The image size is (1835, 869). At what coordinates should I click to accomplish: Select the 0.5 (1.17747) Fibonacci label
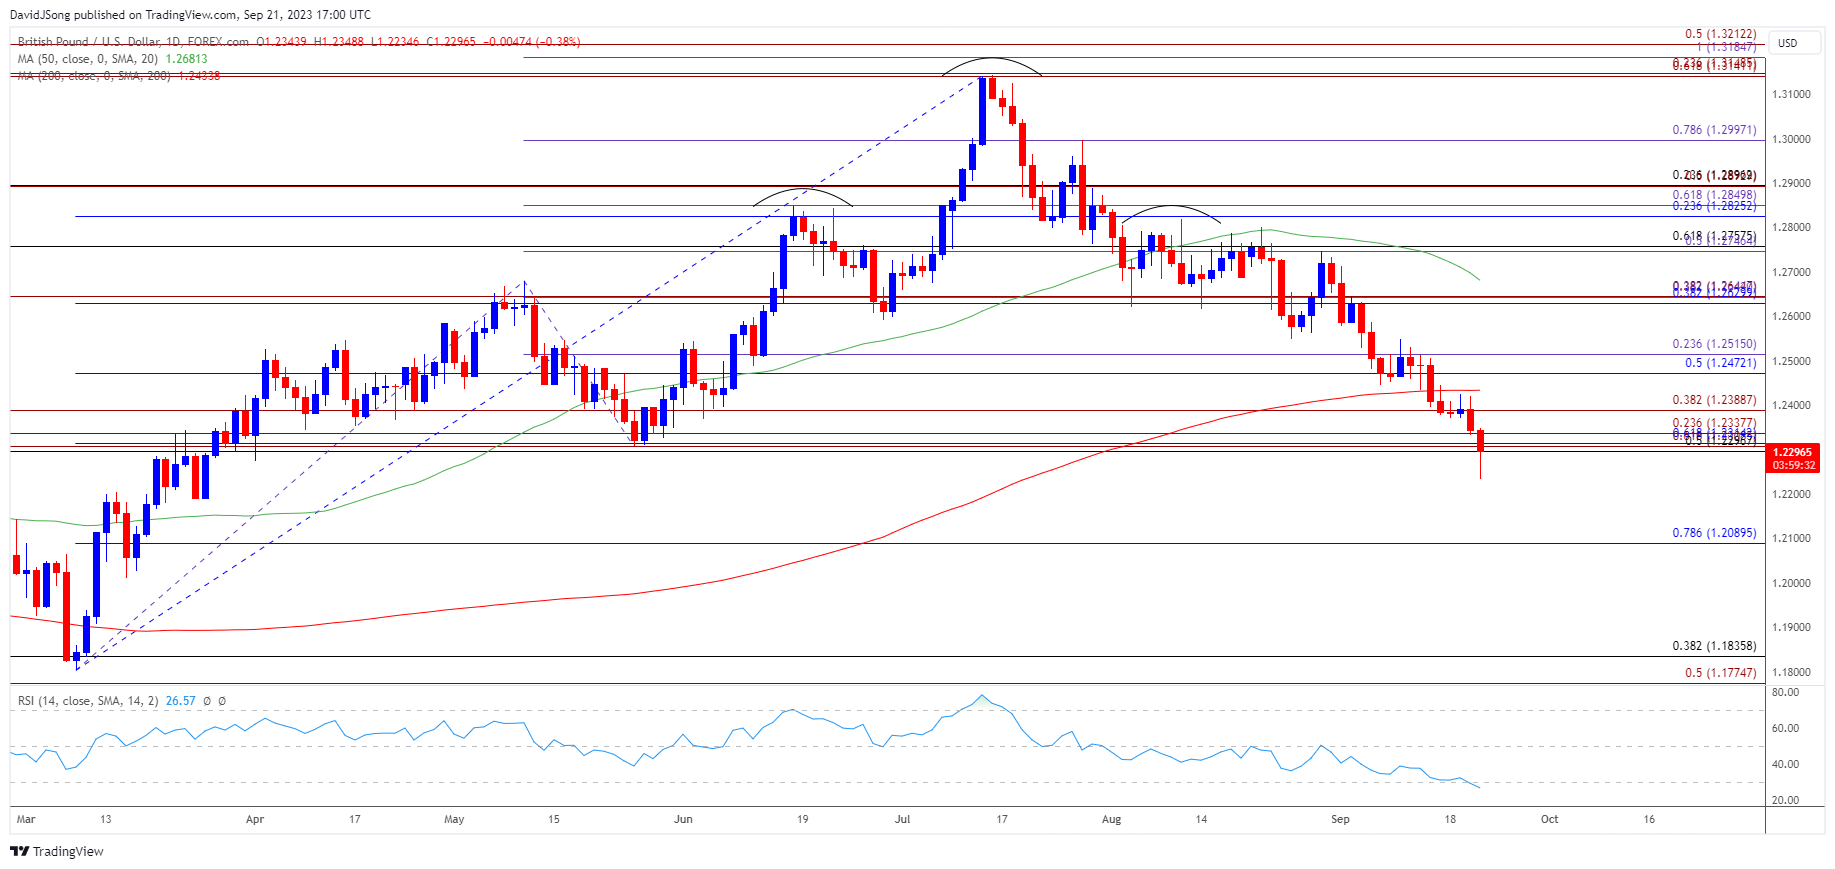tap(1720, 673)
